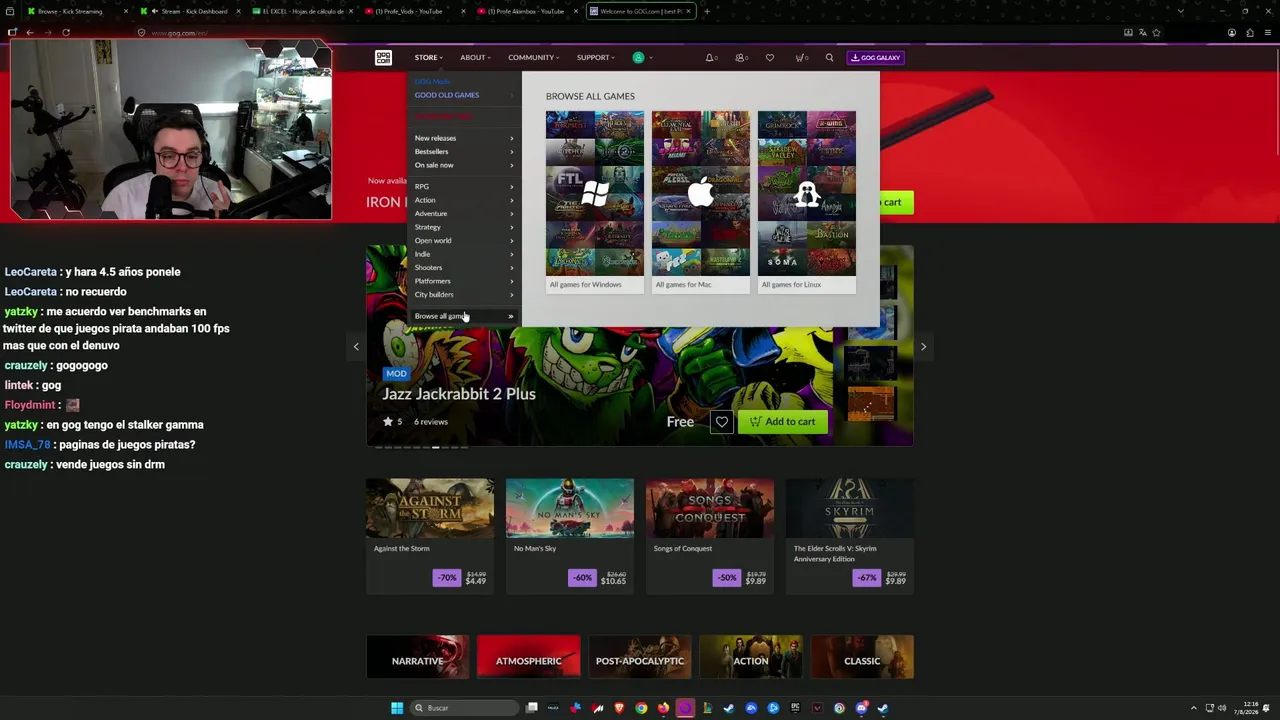Open All games for Mac link
The height and width of the screenshot is (720, 1280).
click(701, 202)
